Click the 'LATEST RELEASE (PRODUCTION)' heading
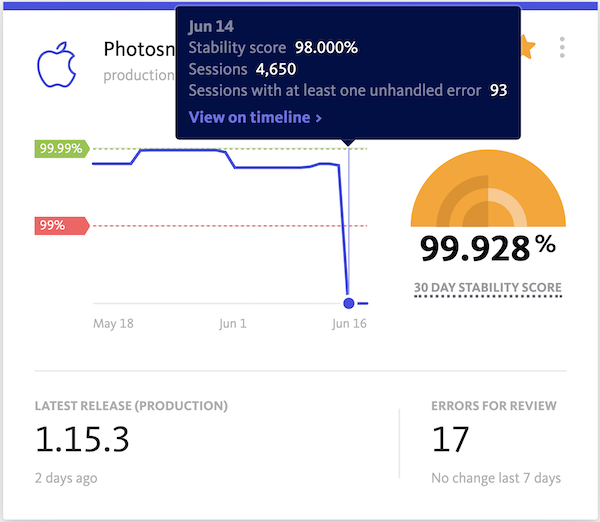This screenshot has width=600, height=522. click(x=131, y=406)
